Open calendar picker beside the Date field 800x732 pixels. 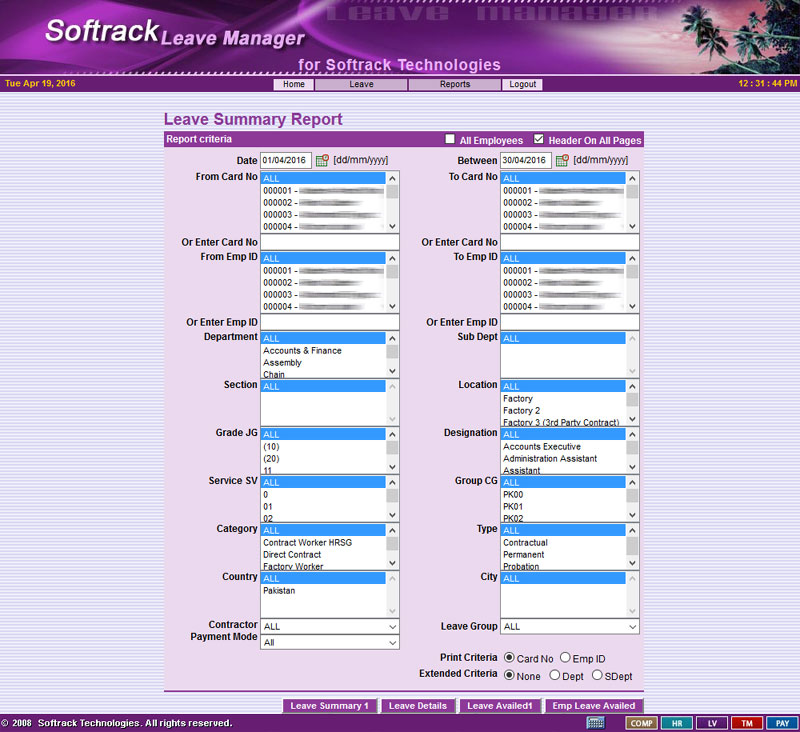point(322,160)
